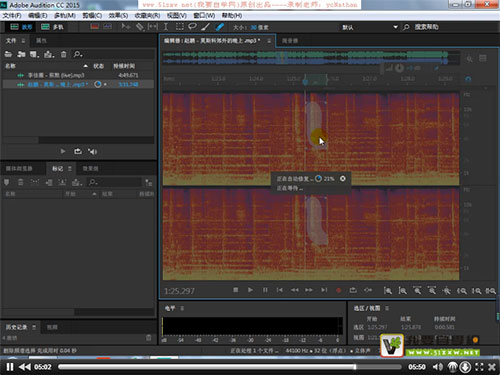Pause the video player
The height and width of the screenshot is (375, 500).
10,367
